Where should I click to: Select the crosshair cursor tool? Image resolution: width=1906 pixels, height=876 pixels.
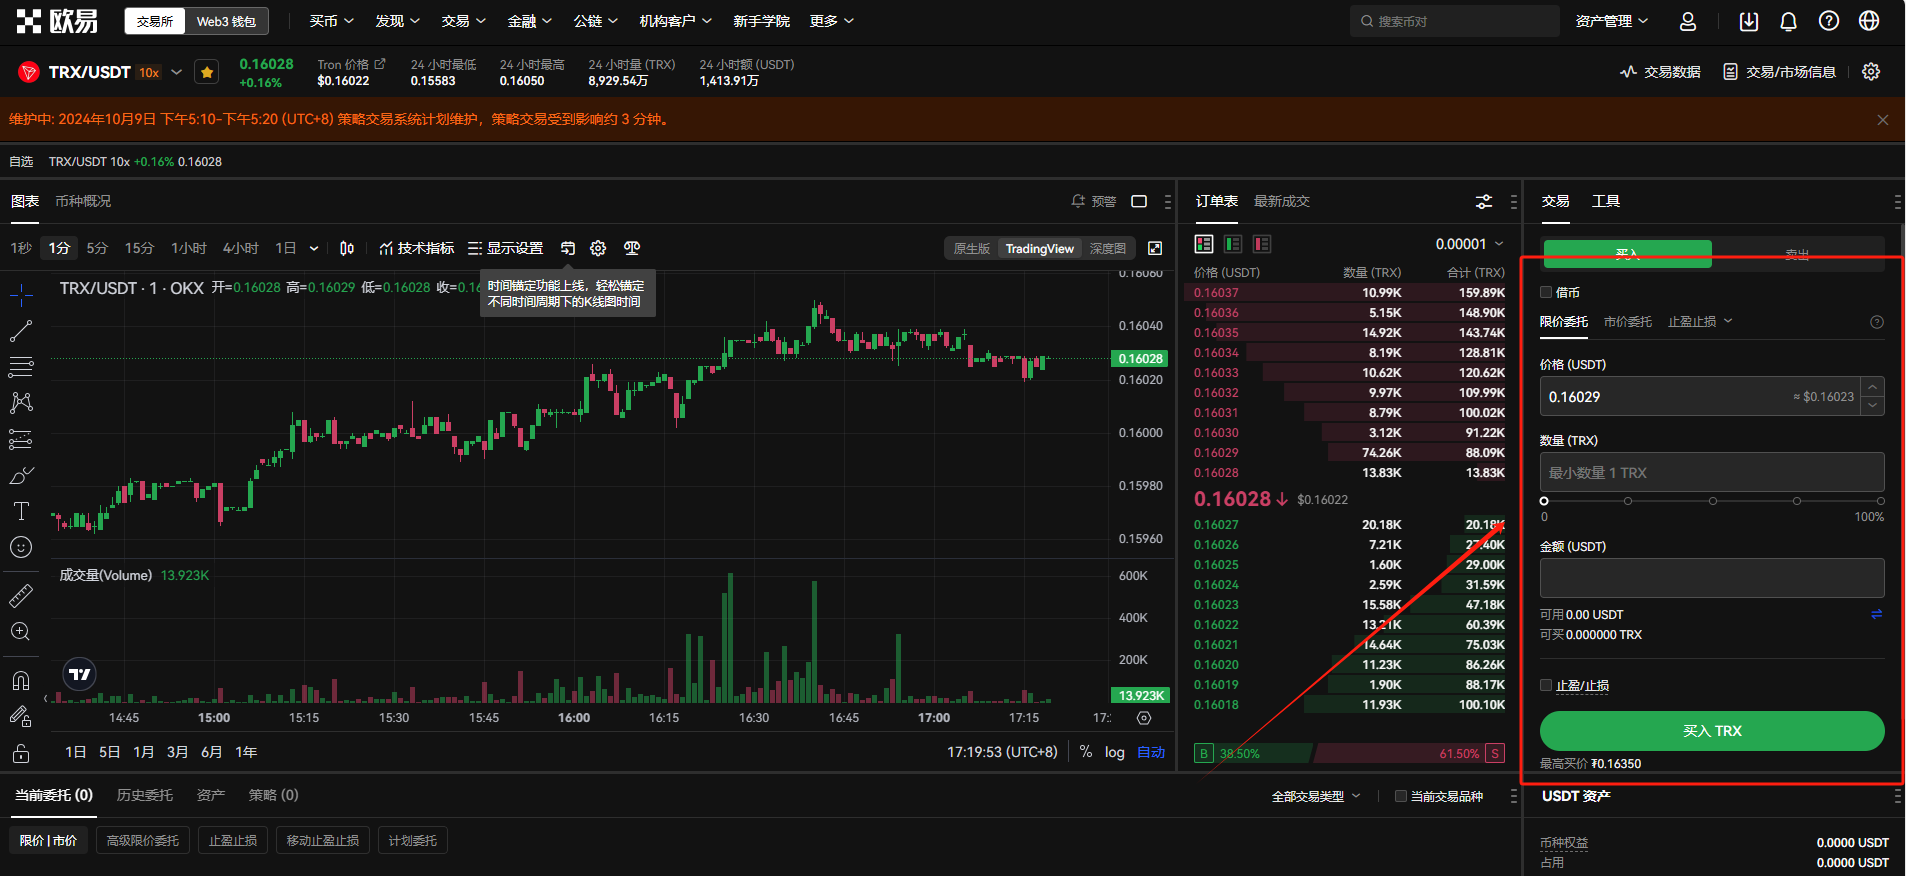(x=21, y=295)
